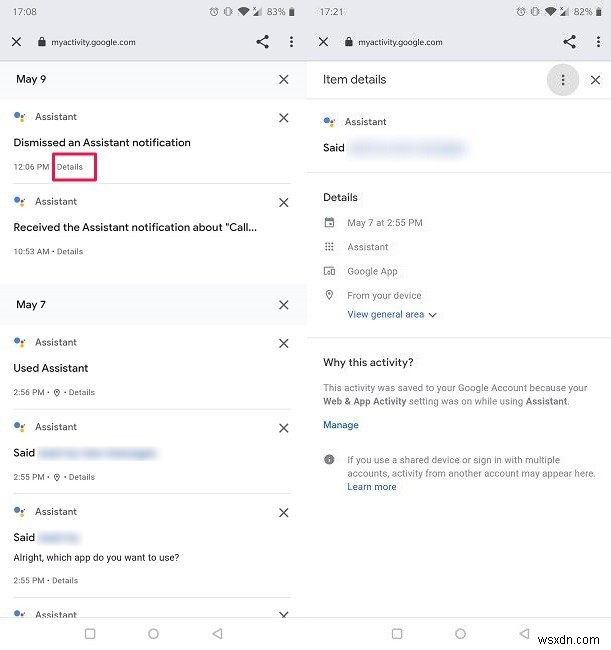
Task: Open Details for 'Alright, which app' entry
Action: [65, 580]
